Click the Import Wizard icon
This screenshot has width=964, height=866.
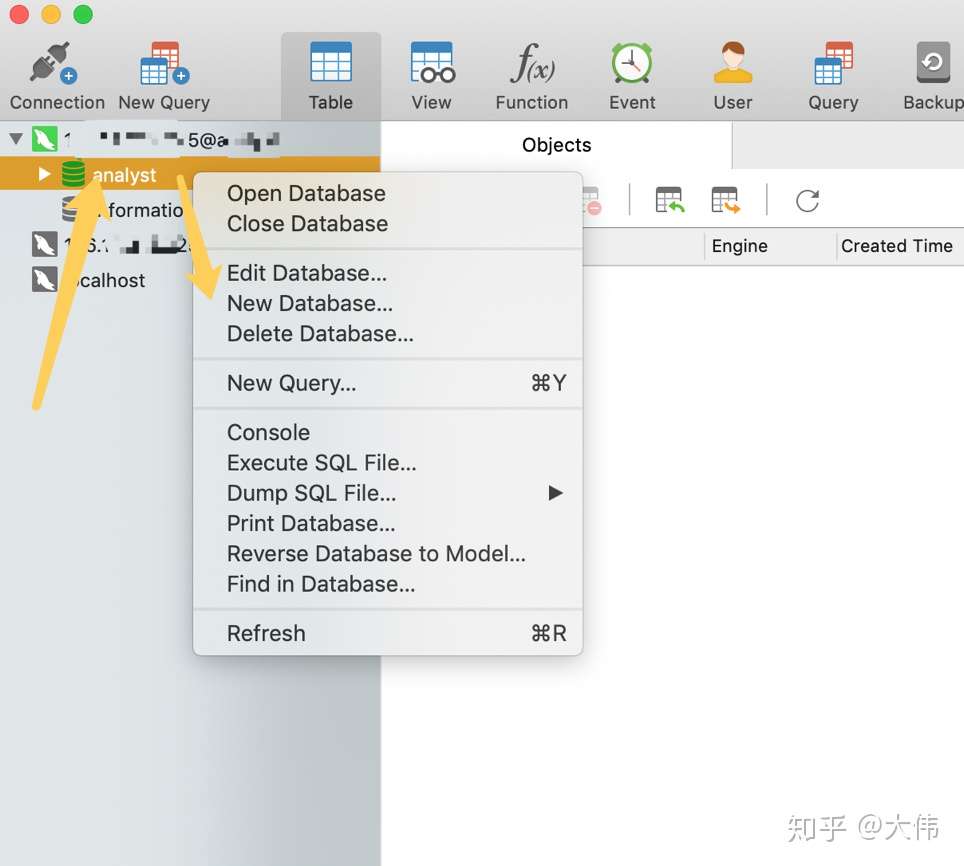coord(670,200)
